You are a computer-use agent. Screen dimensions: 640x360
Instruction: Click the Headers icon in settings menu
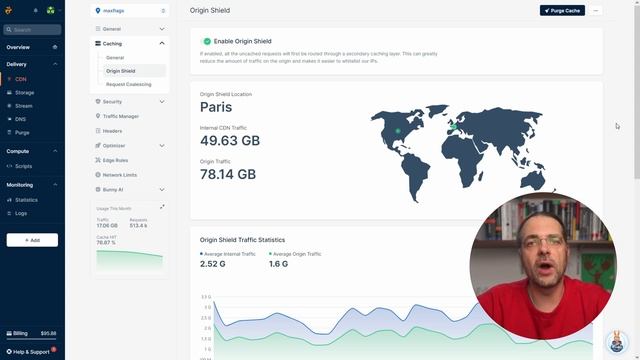point(98,131)
